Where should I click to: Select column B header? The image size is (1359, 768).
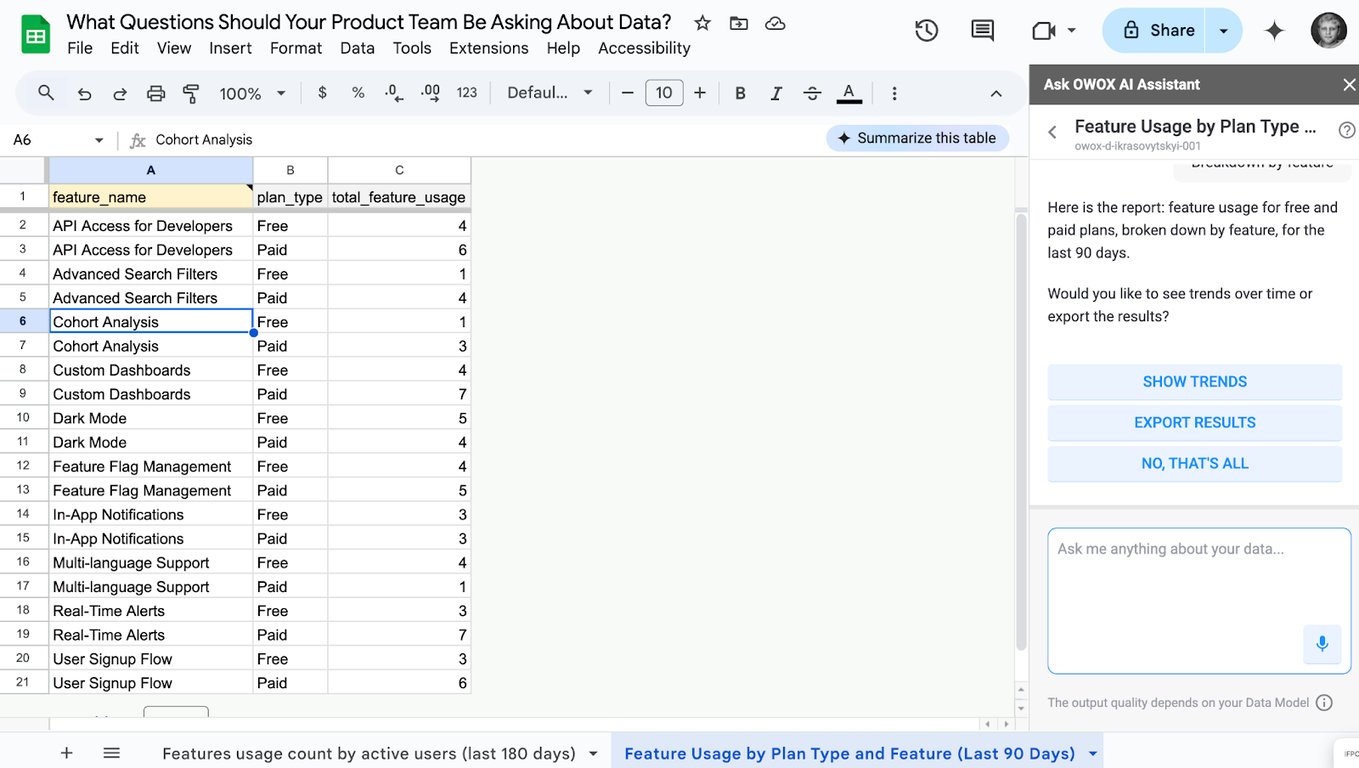(290, 170)
